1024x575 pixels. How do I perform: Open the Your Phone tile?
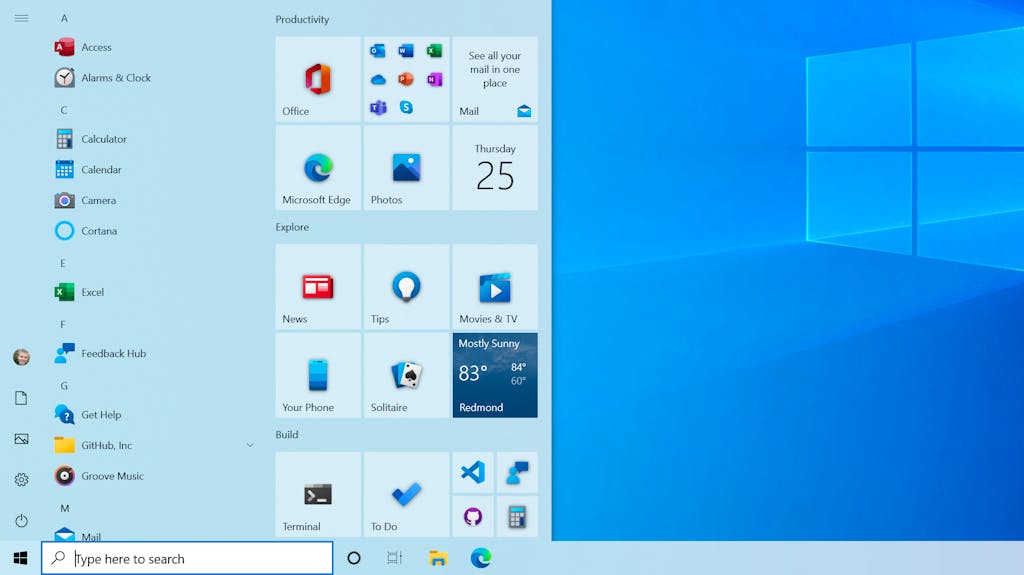click(318, 375)
